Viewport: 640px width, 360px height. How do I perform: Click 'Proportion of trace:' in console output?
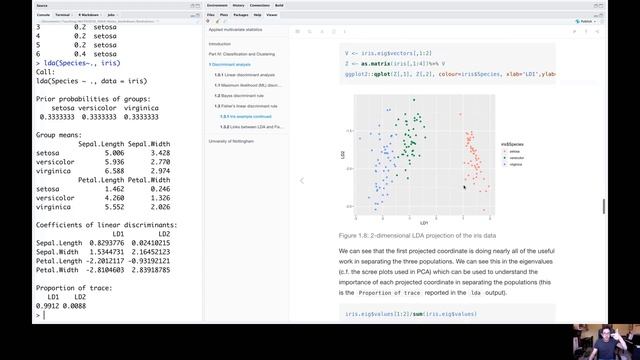click(x=74, y=288)
